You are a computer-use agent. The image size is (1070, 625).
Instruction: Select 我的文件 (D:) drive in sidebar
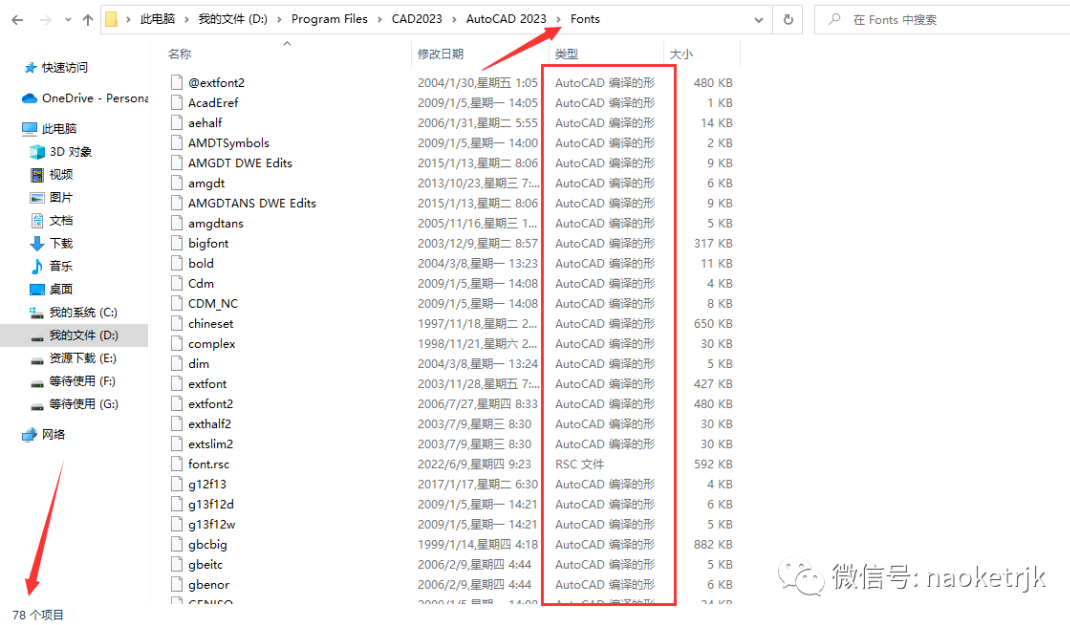(x=83, y=335)
